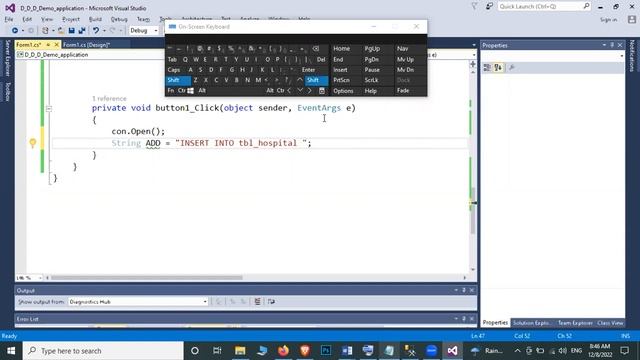Click Enter key on On-Screen Keyboard

coord(309,70)
